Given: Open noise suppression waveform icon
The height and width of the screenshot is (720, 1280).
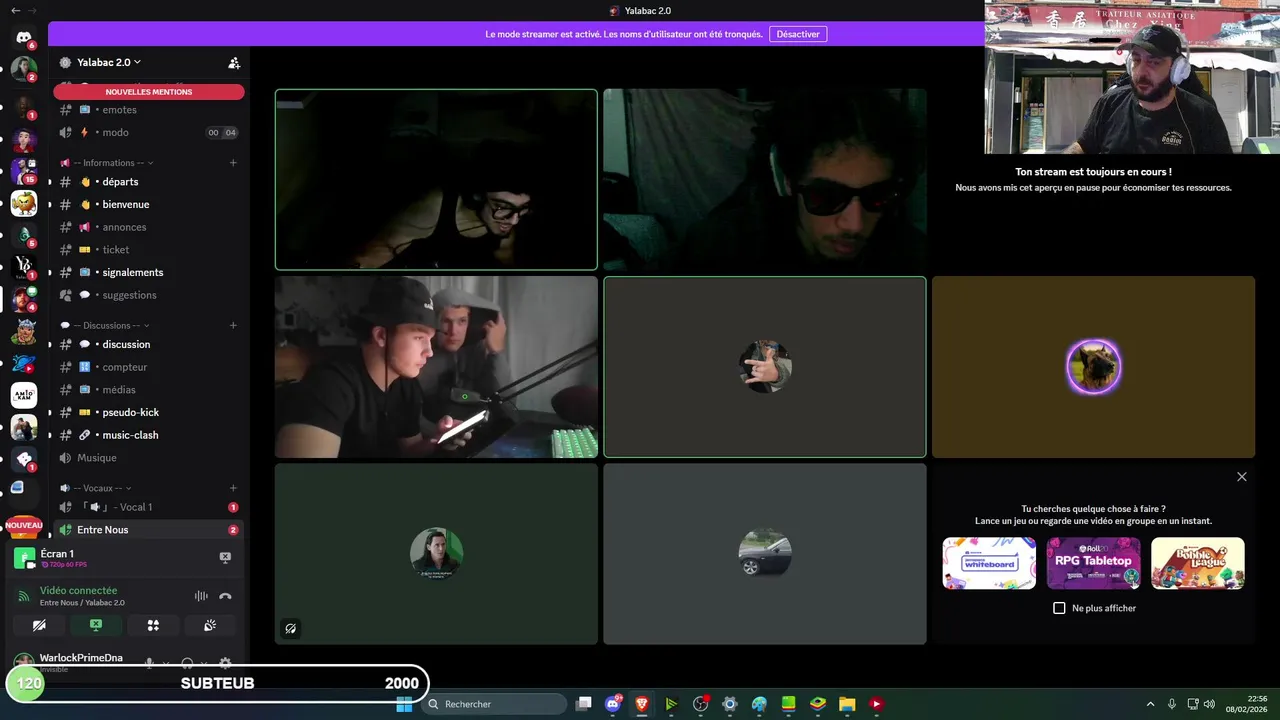Looking at the screenshot, I should (201, 596).
